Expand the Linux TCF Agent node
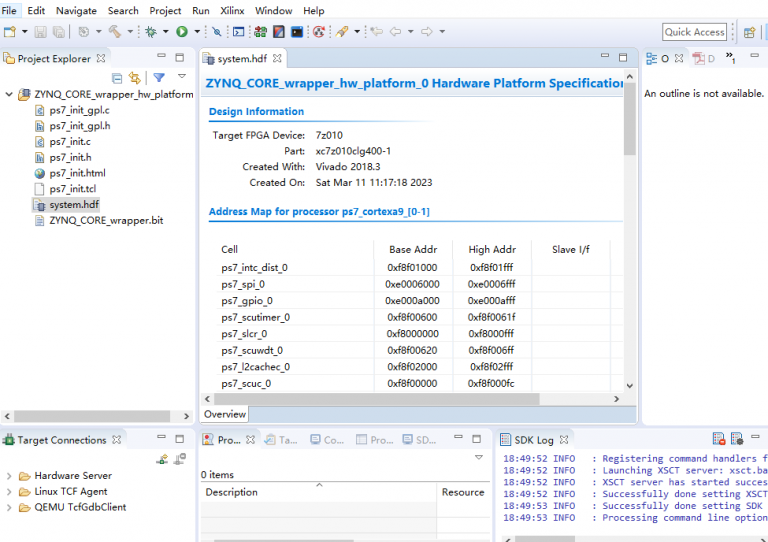This screenshot has width=768, height=542. click(9, 492)
